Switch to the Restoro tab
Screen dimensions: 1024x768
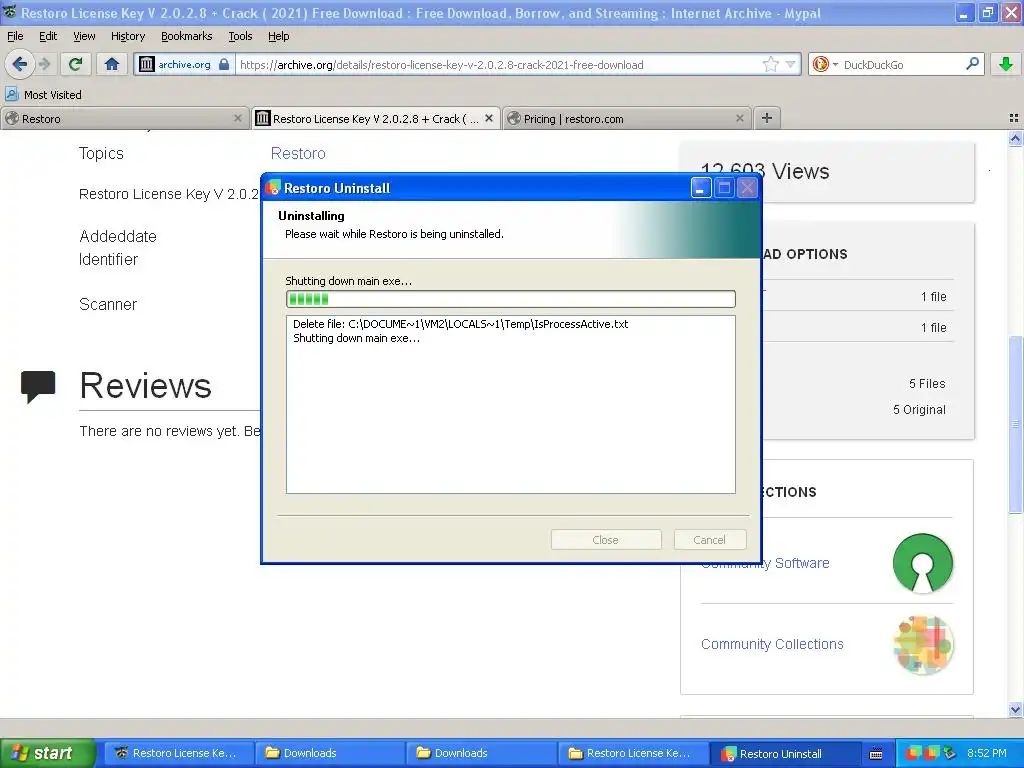coord(125,118)
